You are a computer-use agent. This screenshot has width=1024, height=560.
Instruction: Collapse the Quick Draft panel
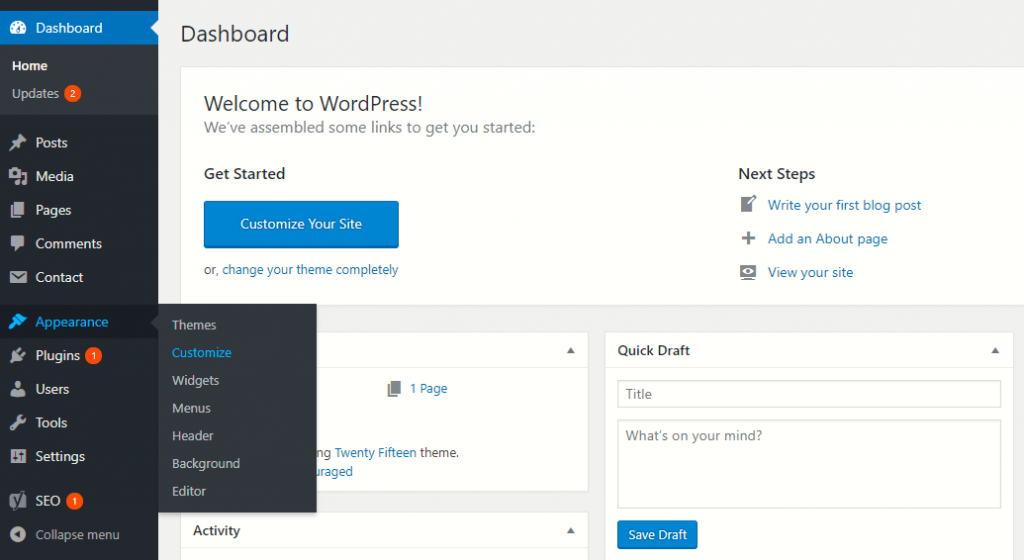point(994,351)
